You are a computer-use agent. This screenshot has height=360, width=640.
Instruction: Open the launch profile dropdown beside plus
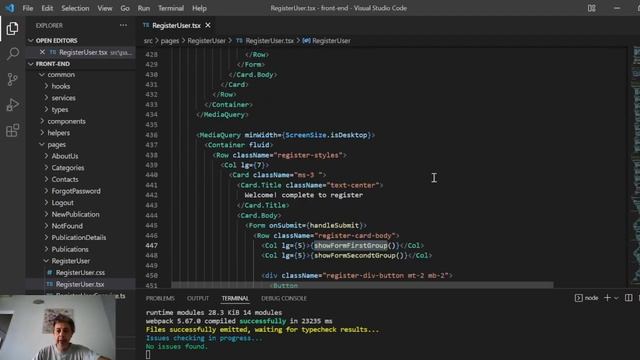[x=616, y=298]
